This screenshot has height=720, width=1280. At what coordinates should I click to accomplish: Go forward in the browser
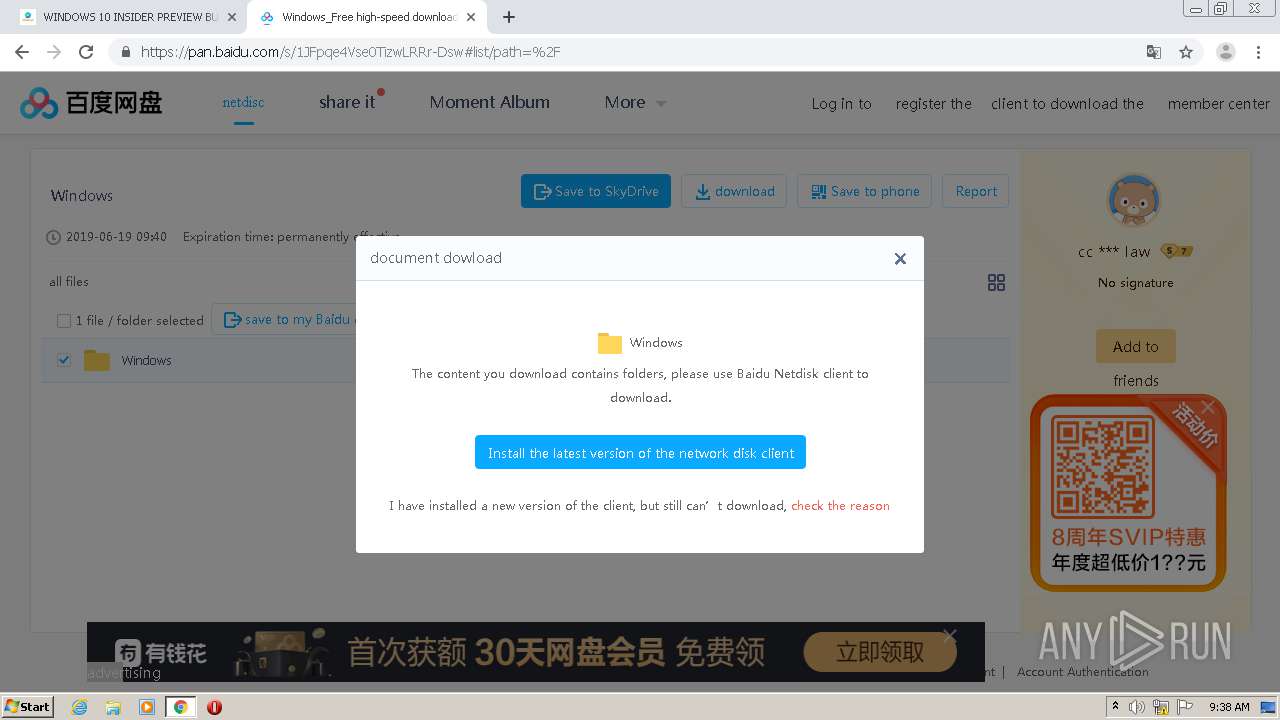click(54, 52)
